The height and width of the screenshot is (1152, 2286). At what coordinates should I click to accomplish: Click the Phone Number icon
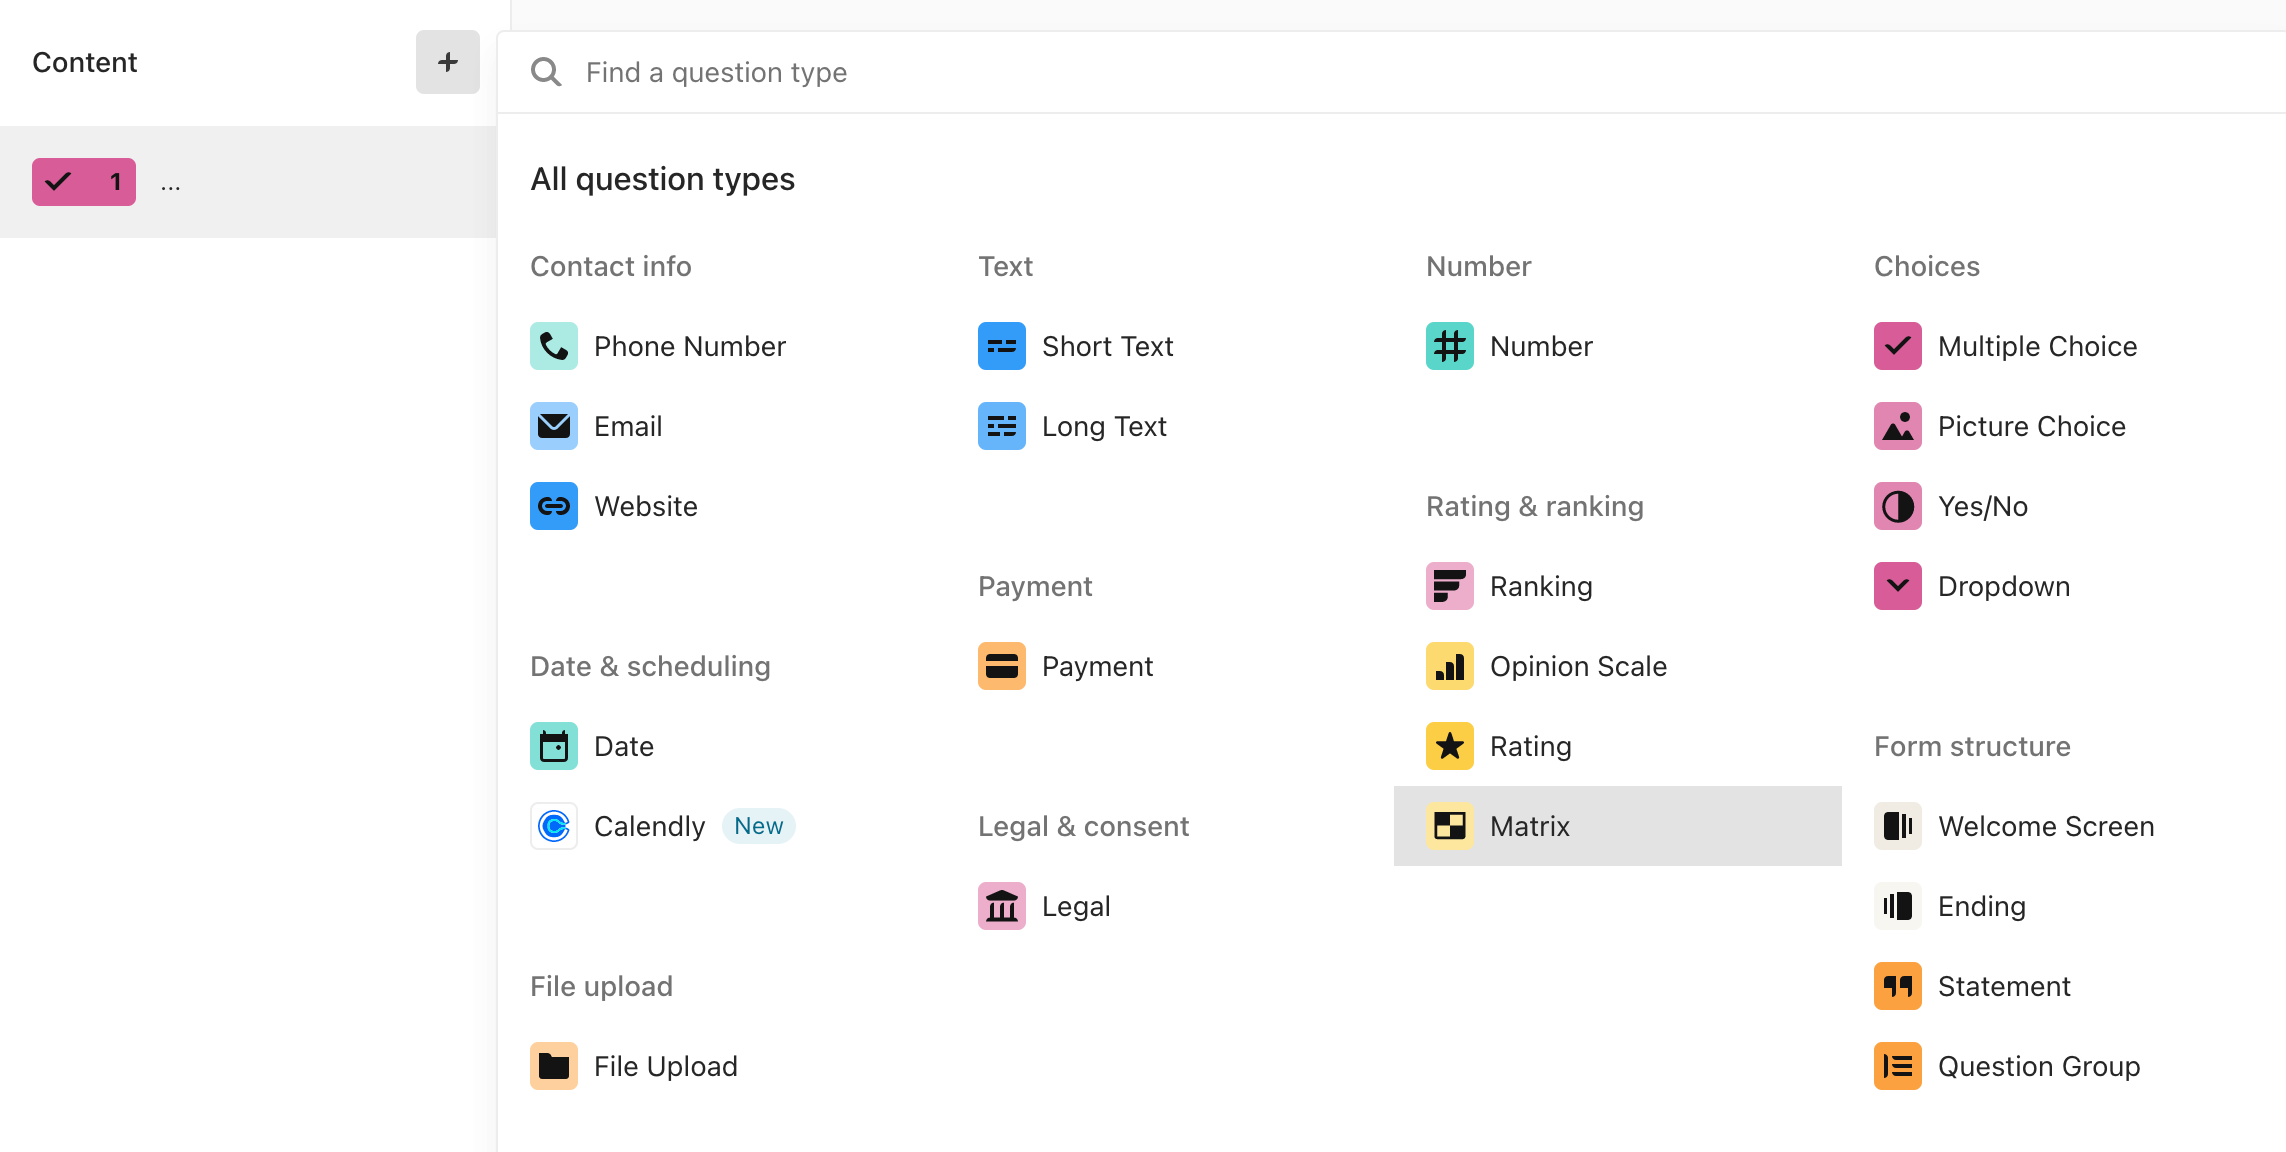[x=554, y=346]
